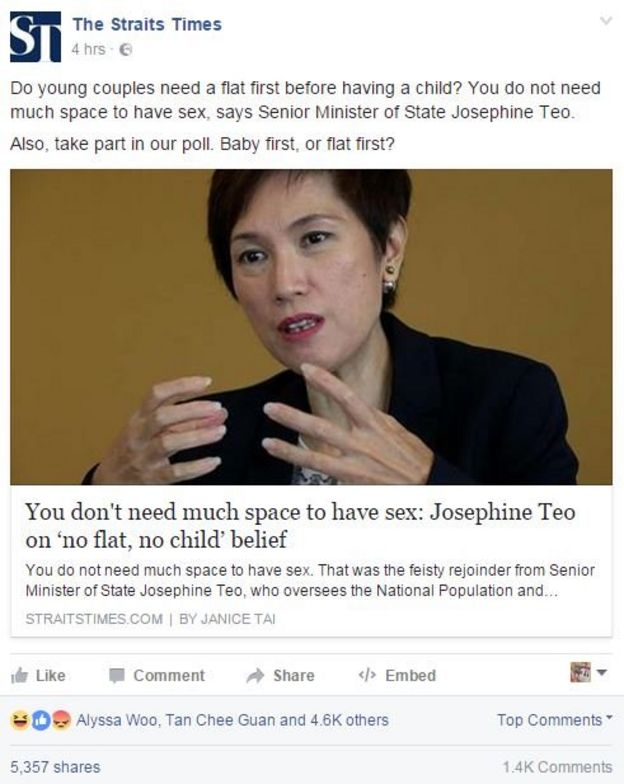
Task: Click the Embed code brackets icon
Action: point(368,676)
